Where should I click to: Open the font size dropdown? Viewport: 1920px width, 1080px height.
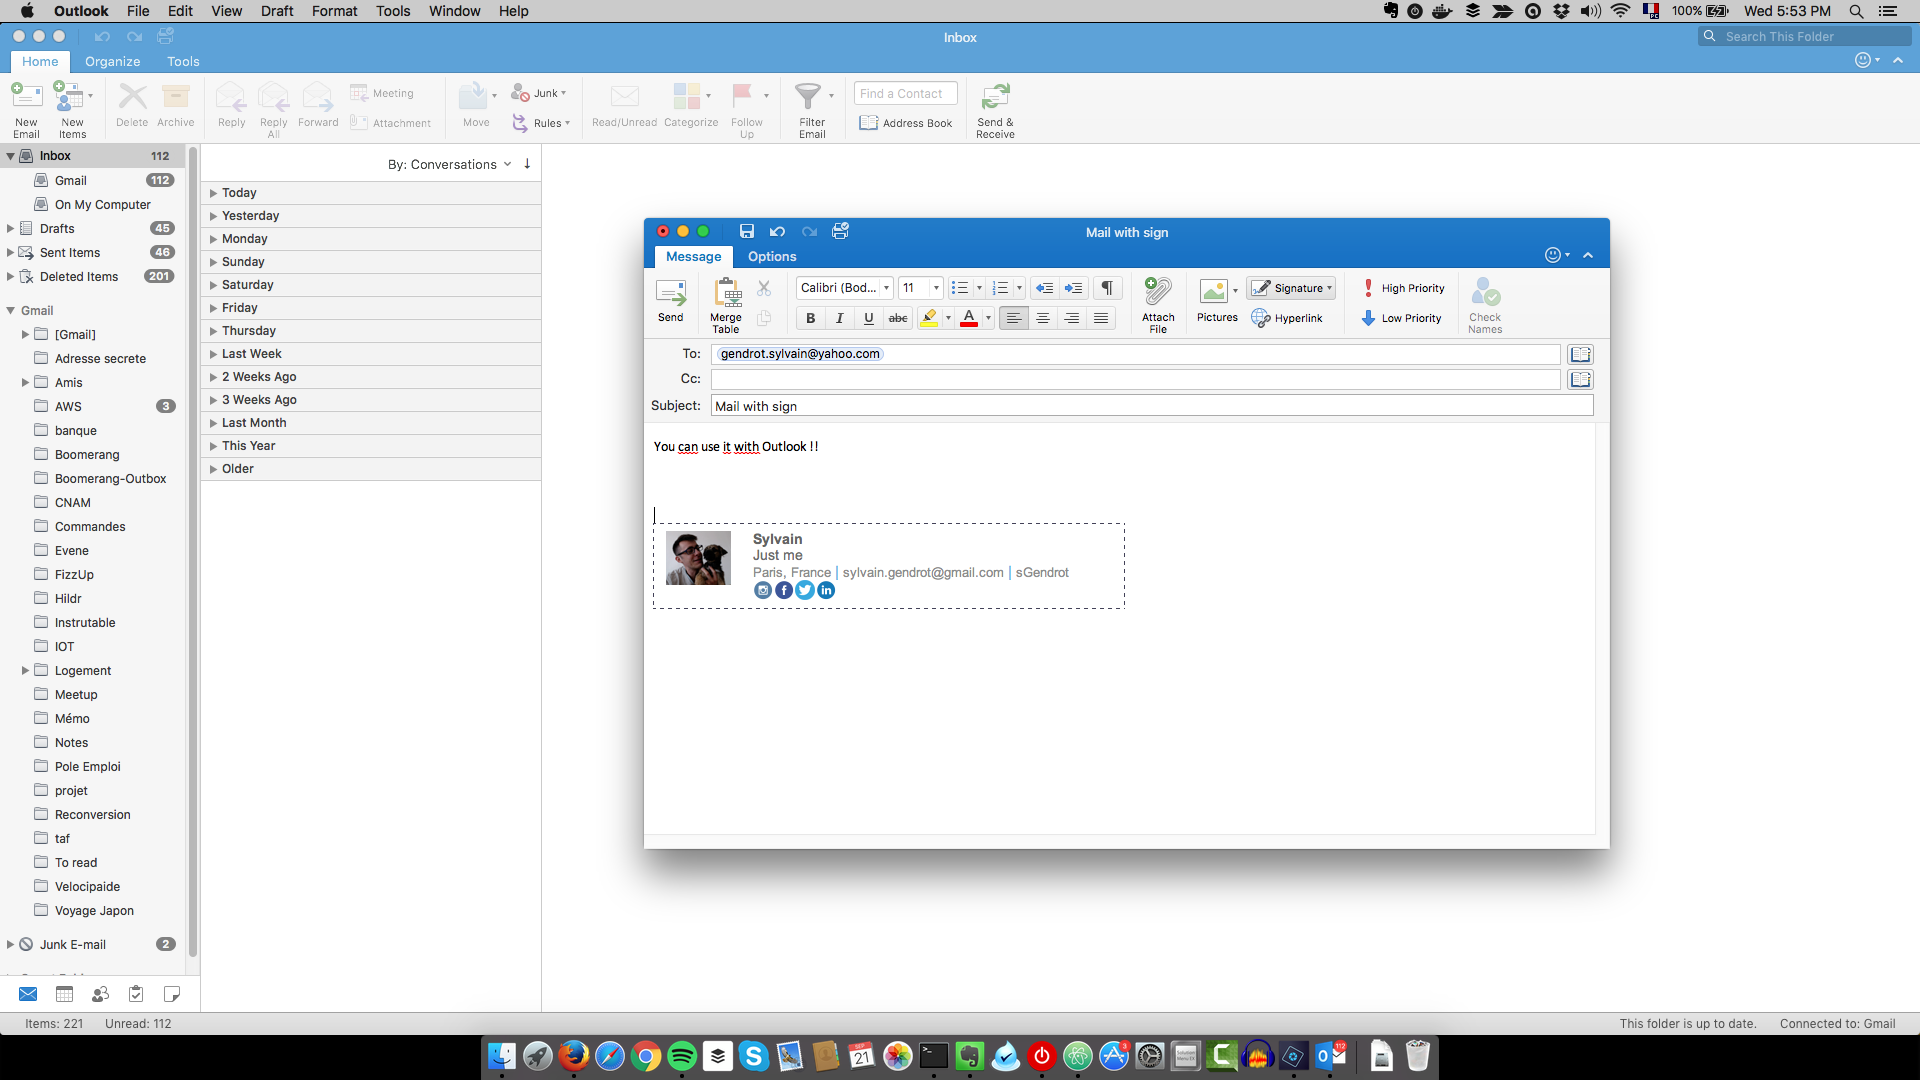click(936, 288)
